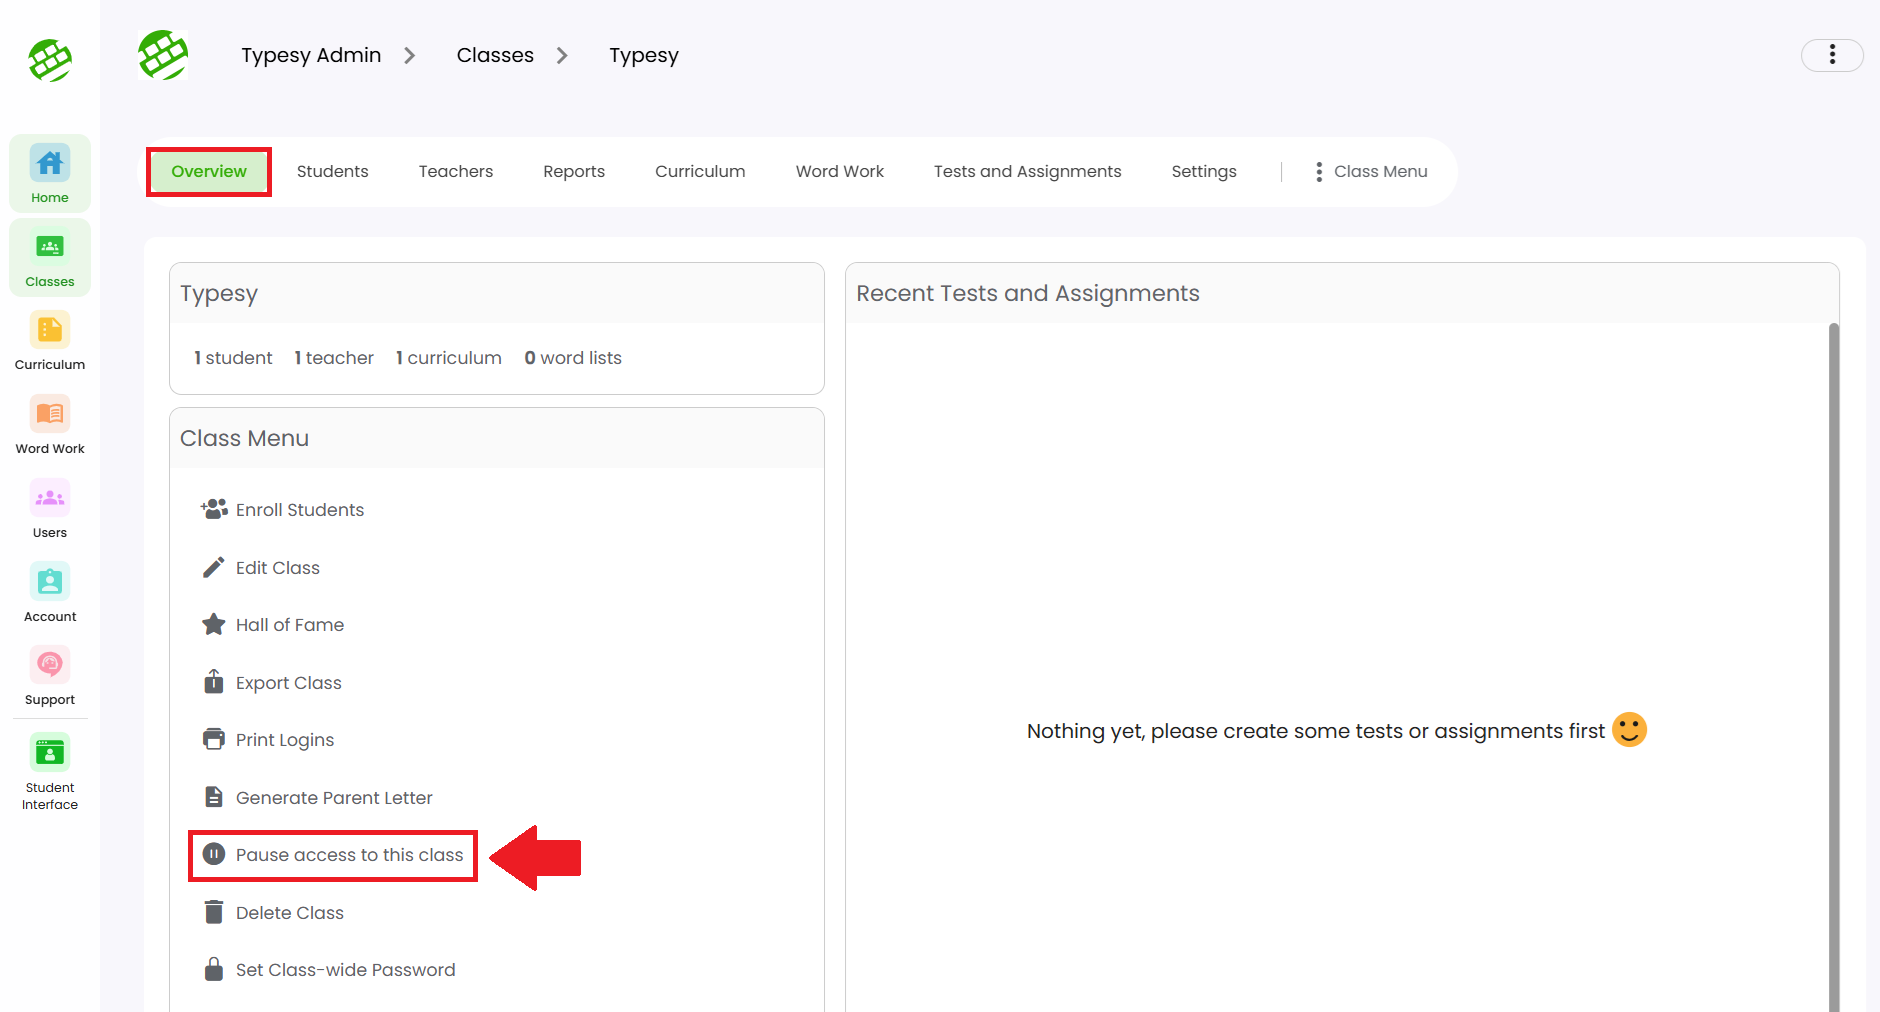1880x1012 pixels.
Task: Switch to the Students tab
Action: [x=333, y=171]
